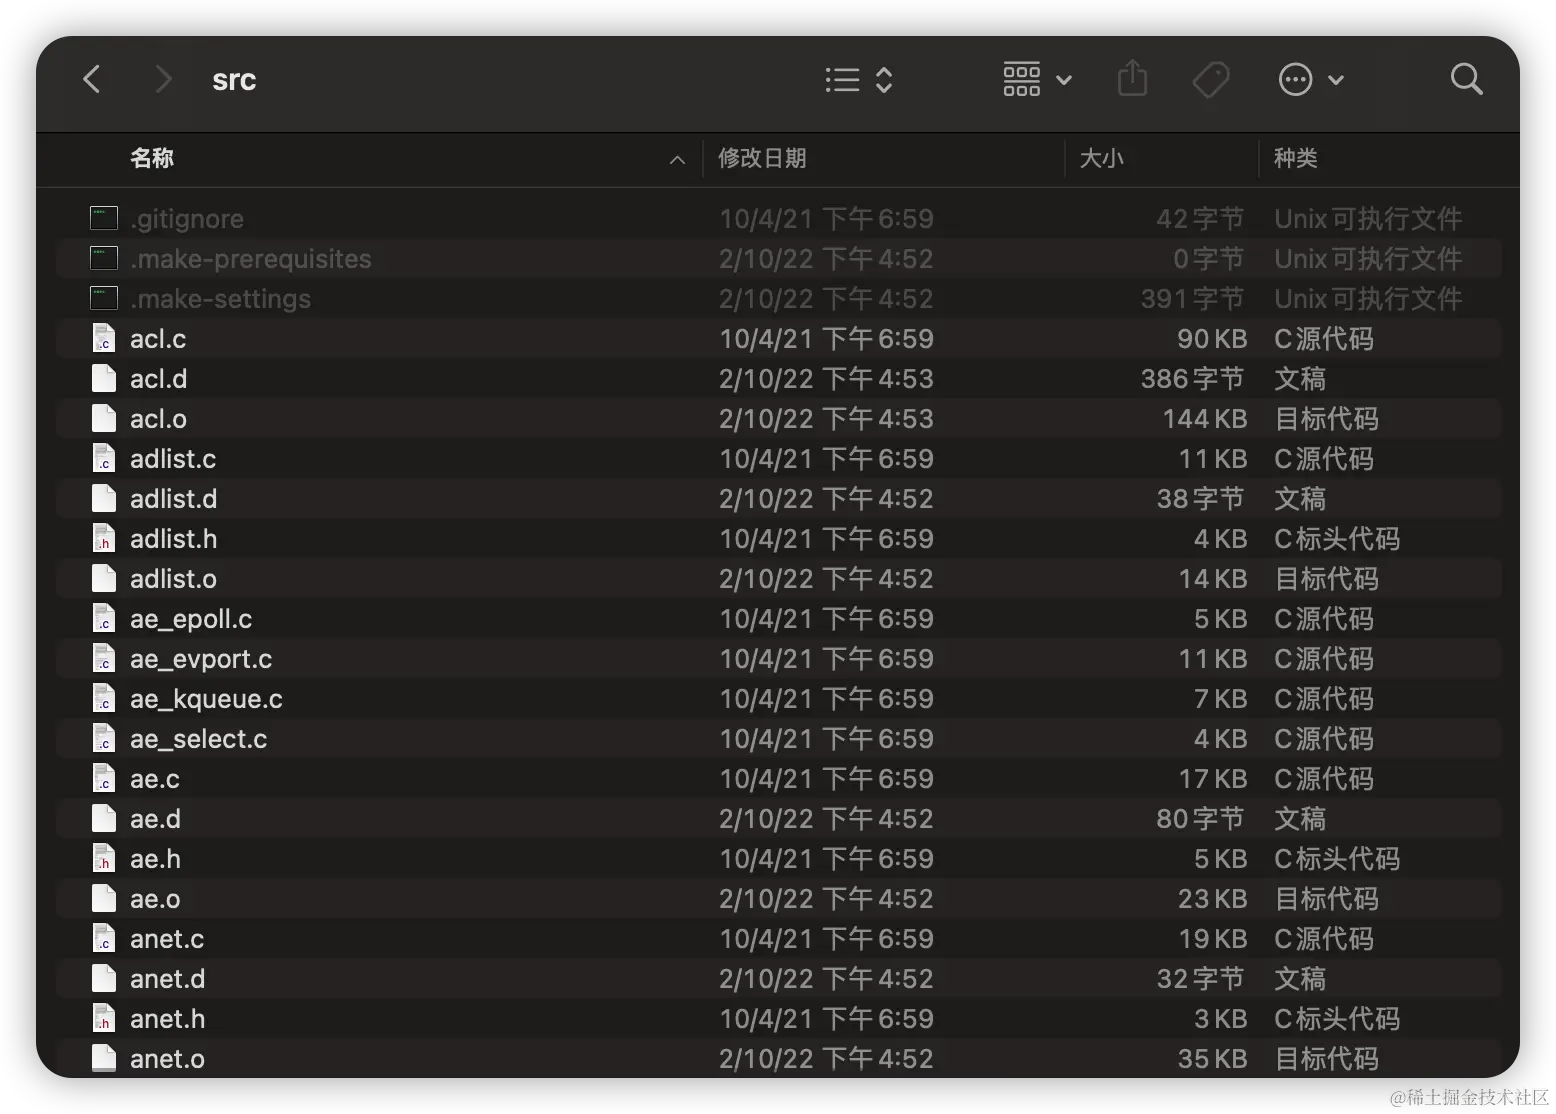
Task: Click the acl.o file icon
Action: [104, 418]
